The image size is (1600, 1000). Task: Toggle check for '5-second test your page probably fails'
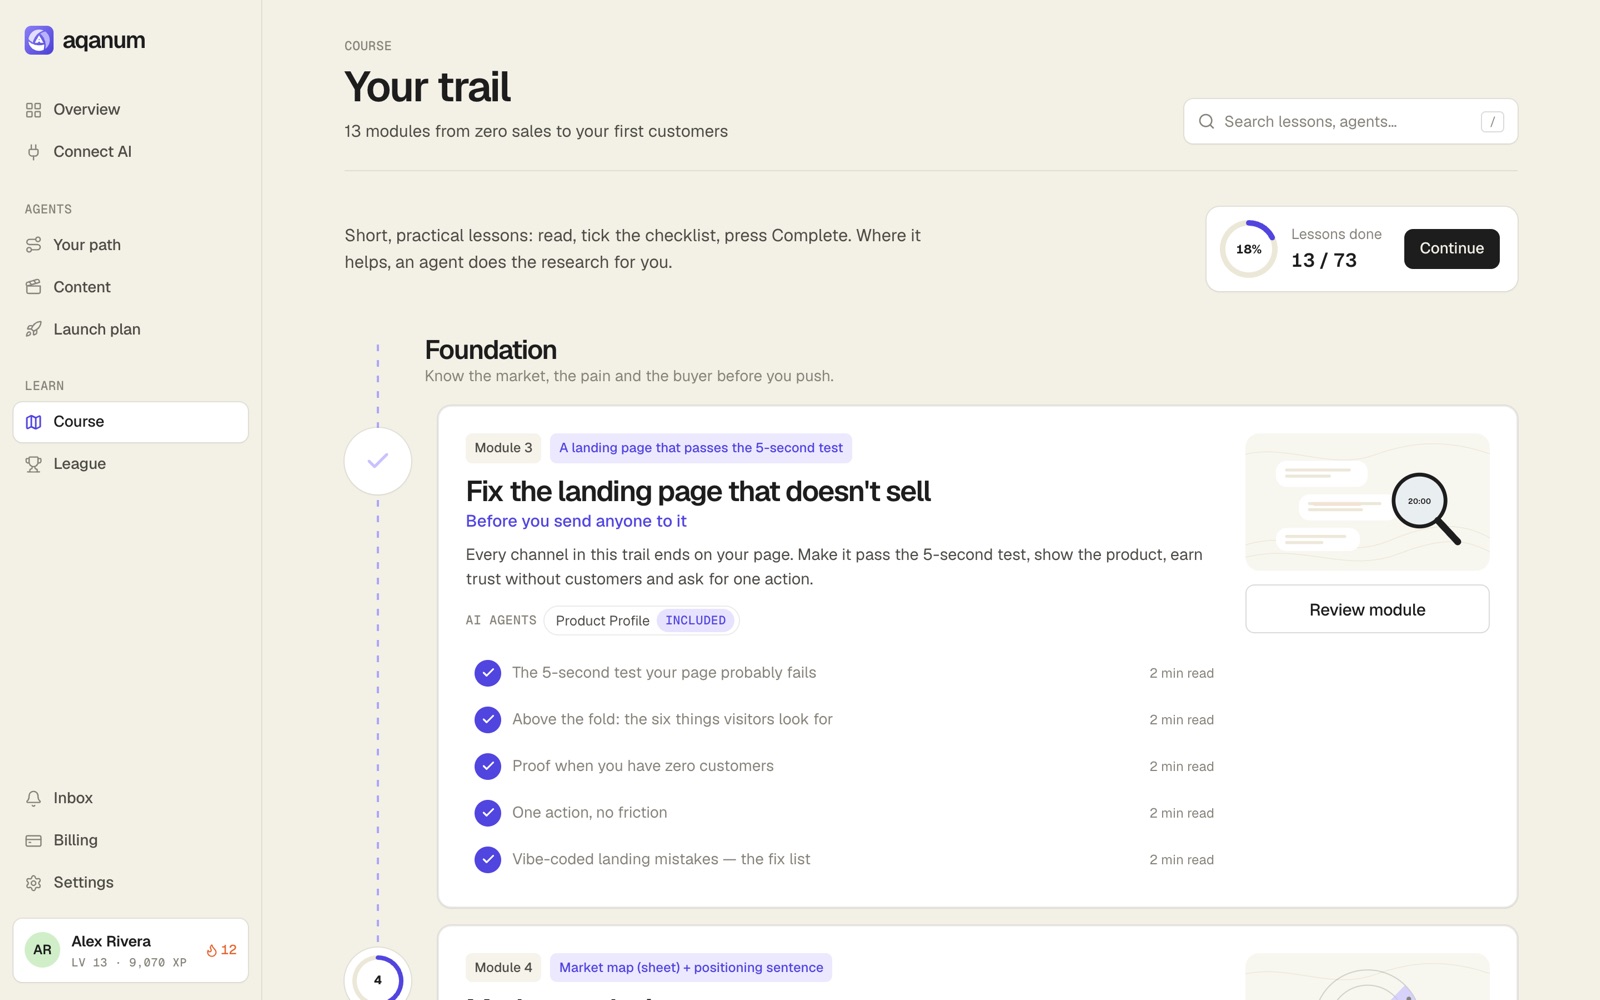488,673
